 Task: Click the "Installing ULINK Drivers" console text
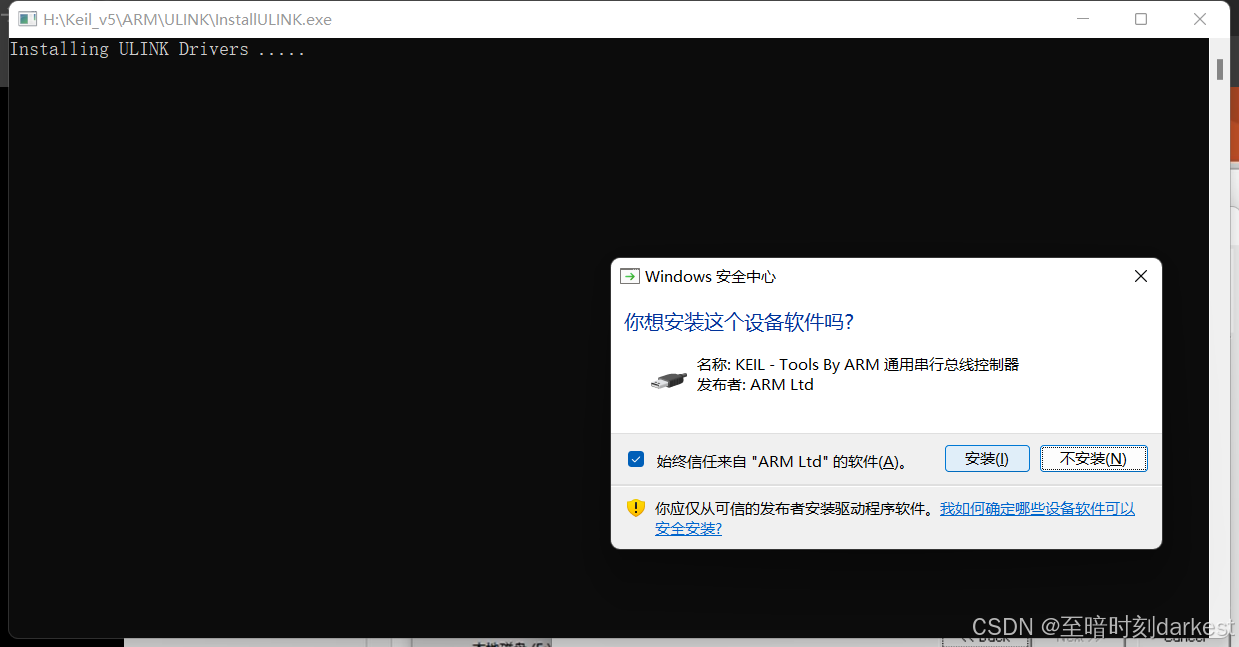(157, 49)
